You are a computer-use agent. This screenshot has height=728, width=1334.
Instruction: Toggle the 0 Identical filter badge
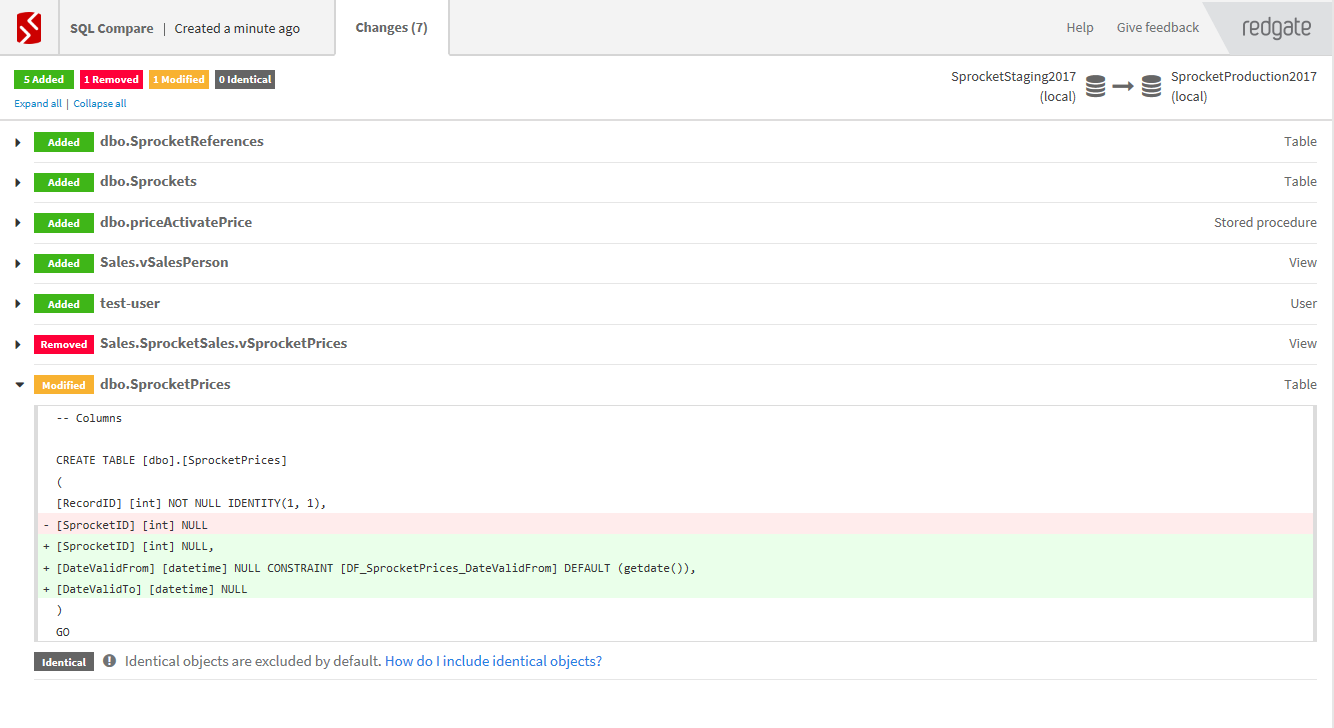(245, 79)
